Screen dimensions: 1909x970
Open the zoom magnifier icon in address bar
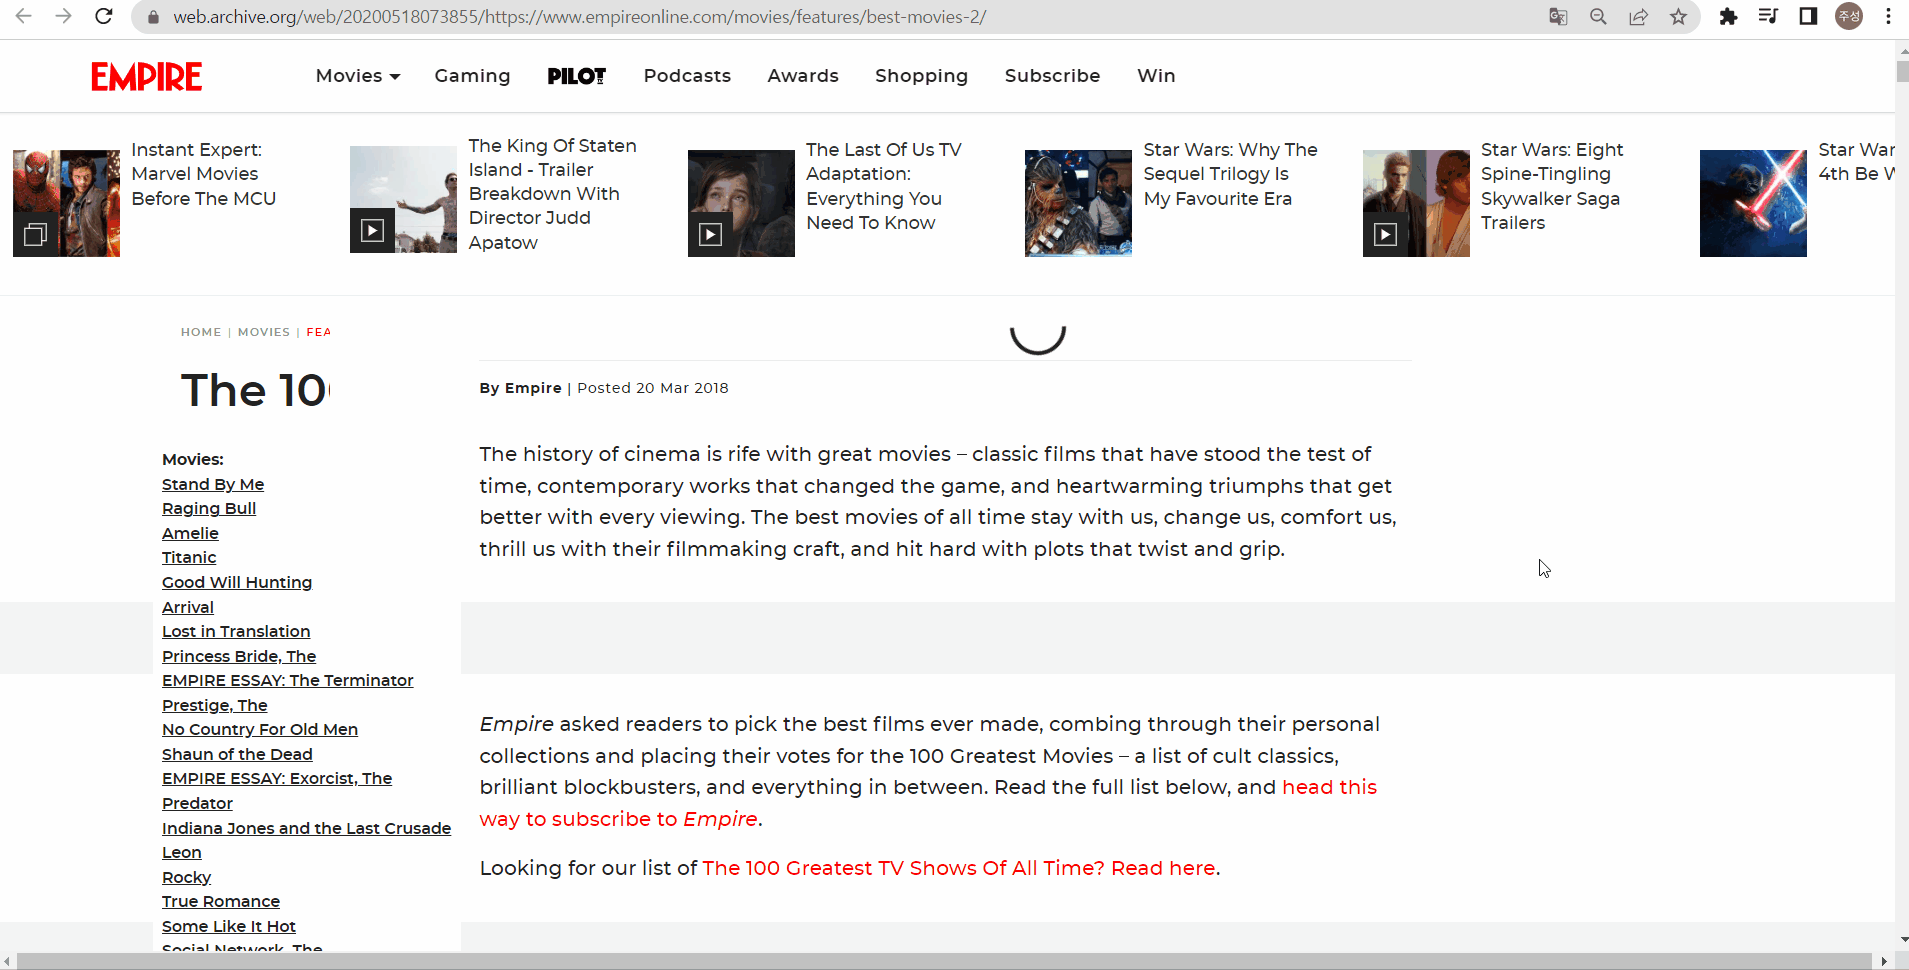click(x=1598, y=16)
